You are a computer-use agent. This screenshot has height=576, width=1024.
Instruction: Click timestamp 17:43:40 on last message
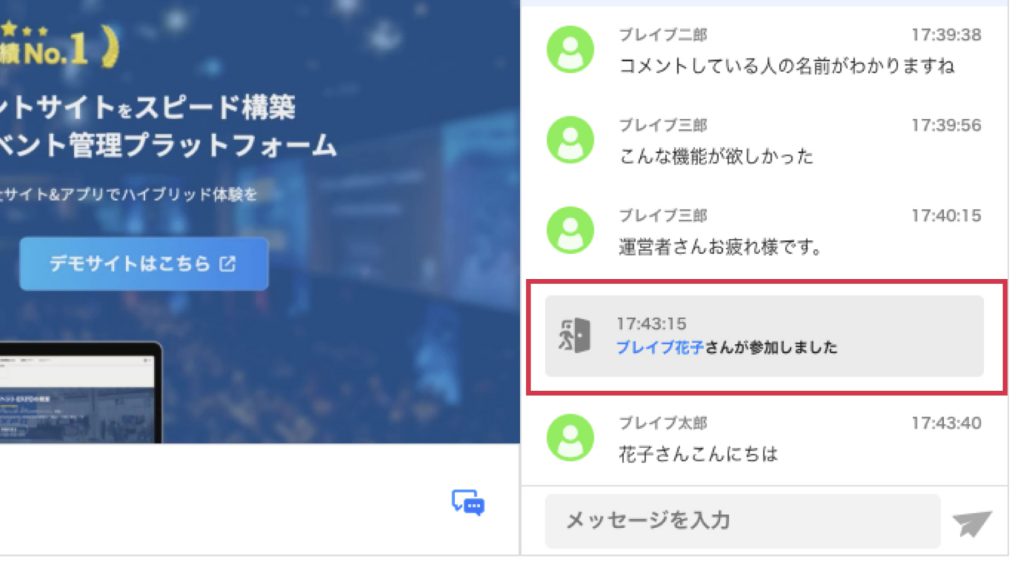click(946, 423)
